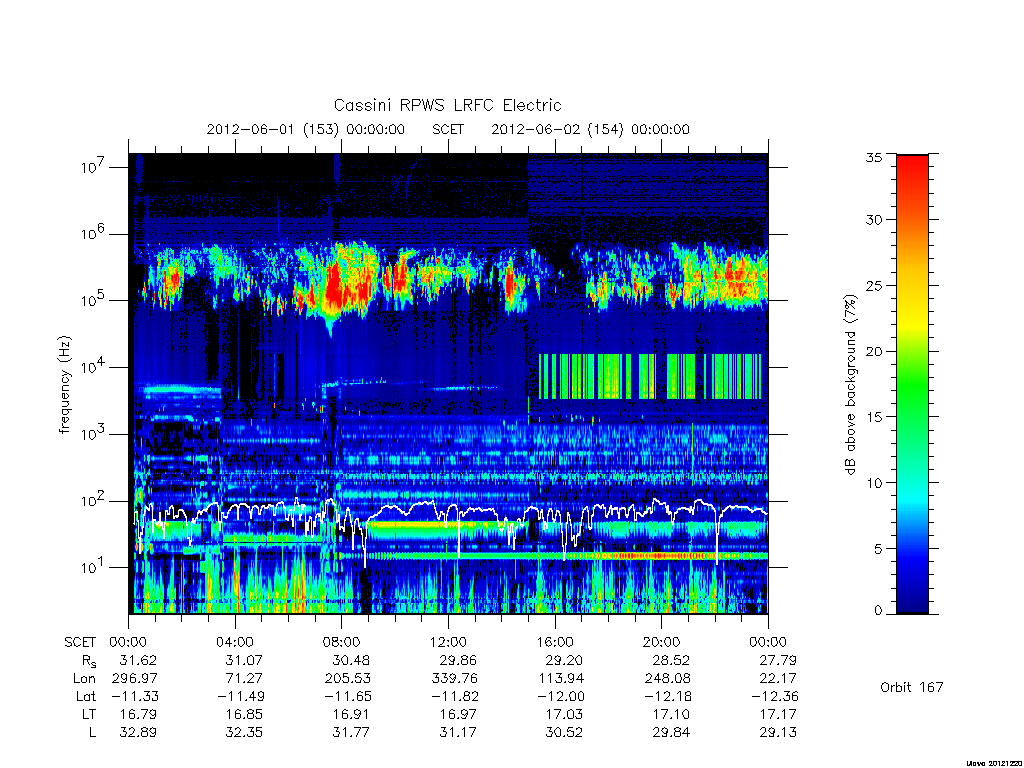
Task: Click the 10^4 frequency tick label
Action: tap(94, 366)
